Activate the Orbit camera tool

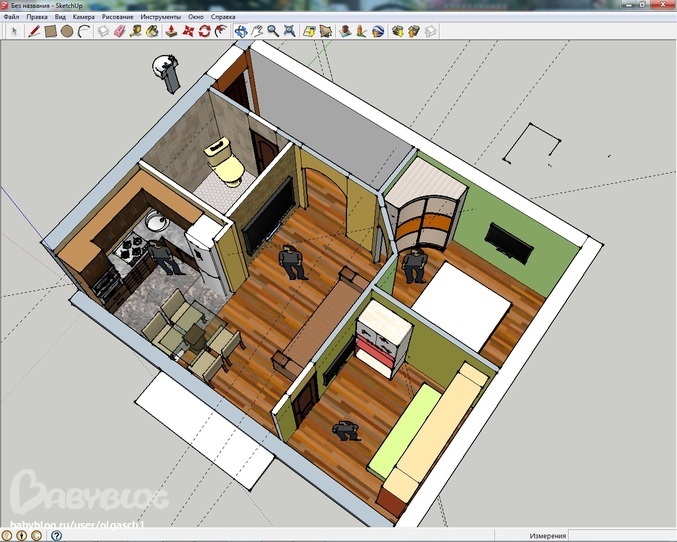coord(241,31)
